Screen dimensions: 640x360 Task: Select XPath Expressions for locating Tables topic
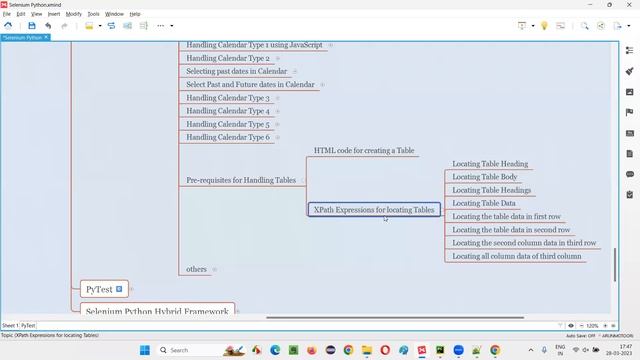374,210
